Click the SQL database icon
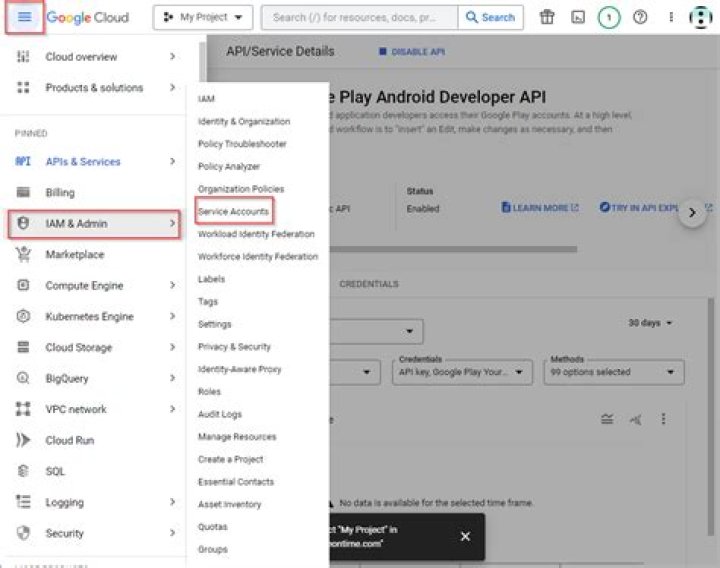The width and height of the screenshot is (720, 568). (23, 471)
